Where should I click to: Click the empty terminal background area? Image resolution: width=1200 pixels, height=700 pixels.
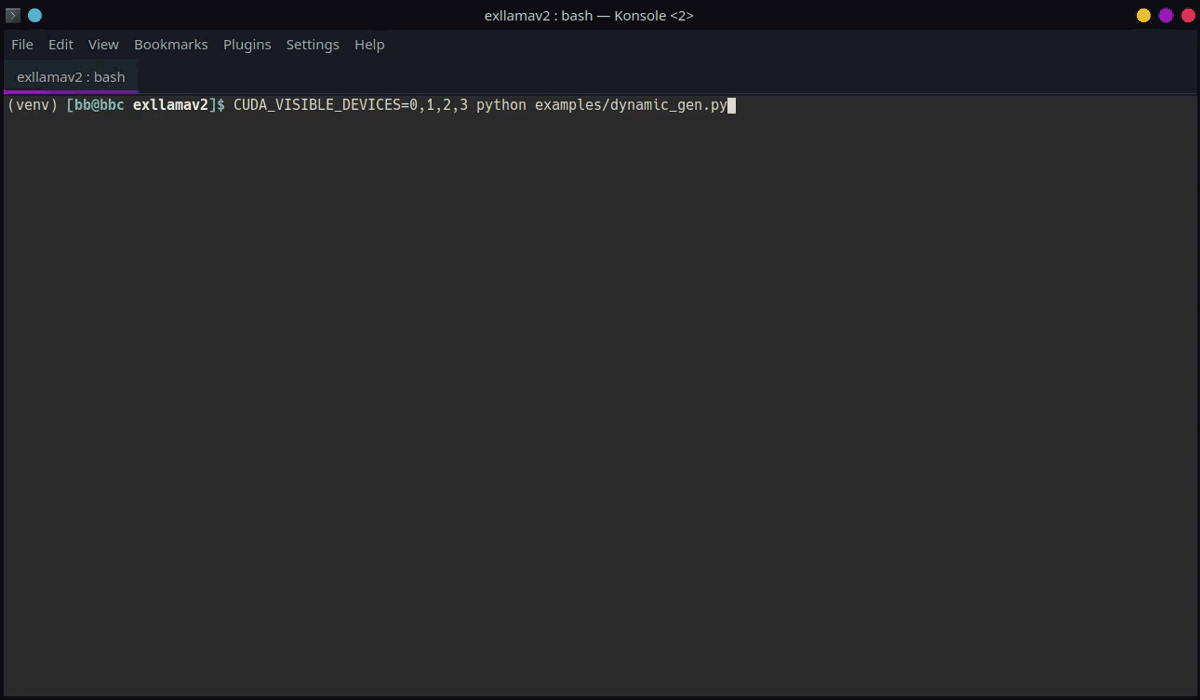coord(600,400)
